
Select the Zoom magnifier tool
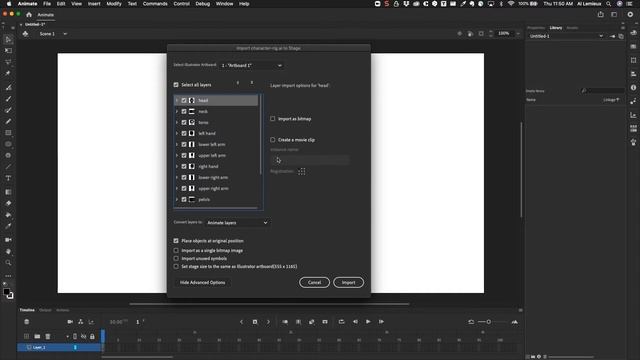pos(8,262)
